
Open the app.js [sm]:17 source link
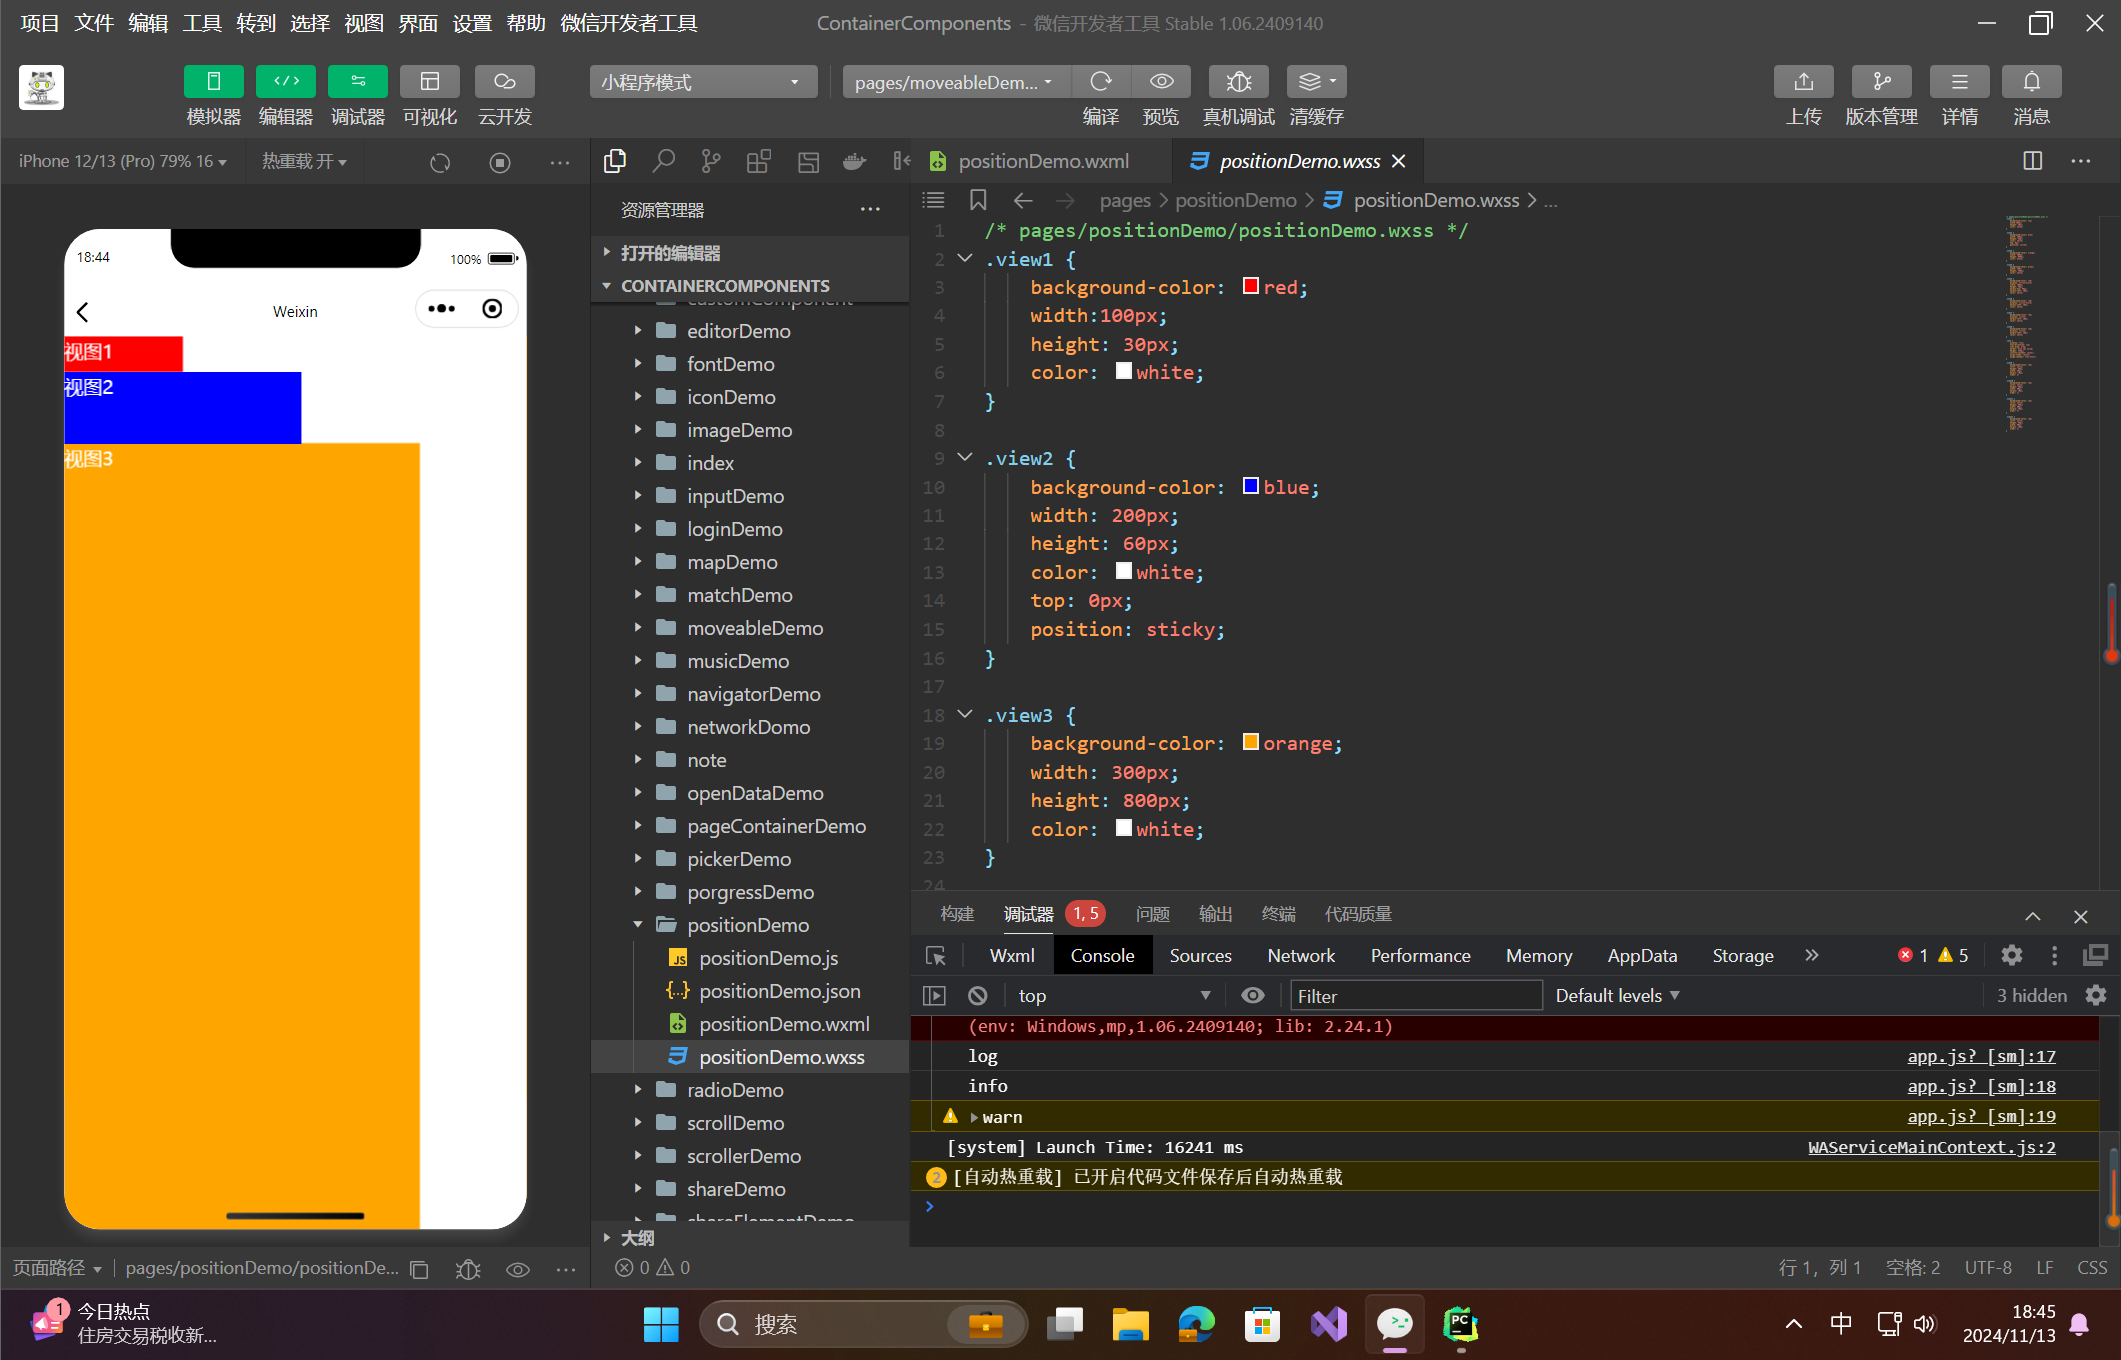click(1980, 1056)
